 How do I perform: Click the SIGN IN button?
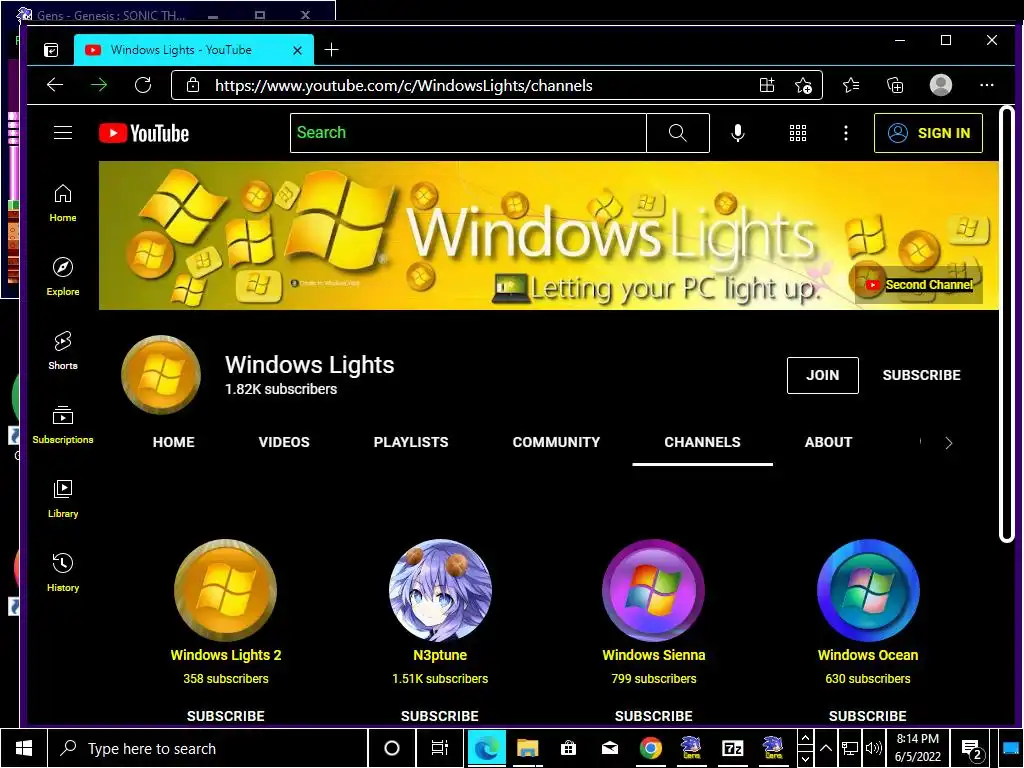(928, 133)
